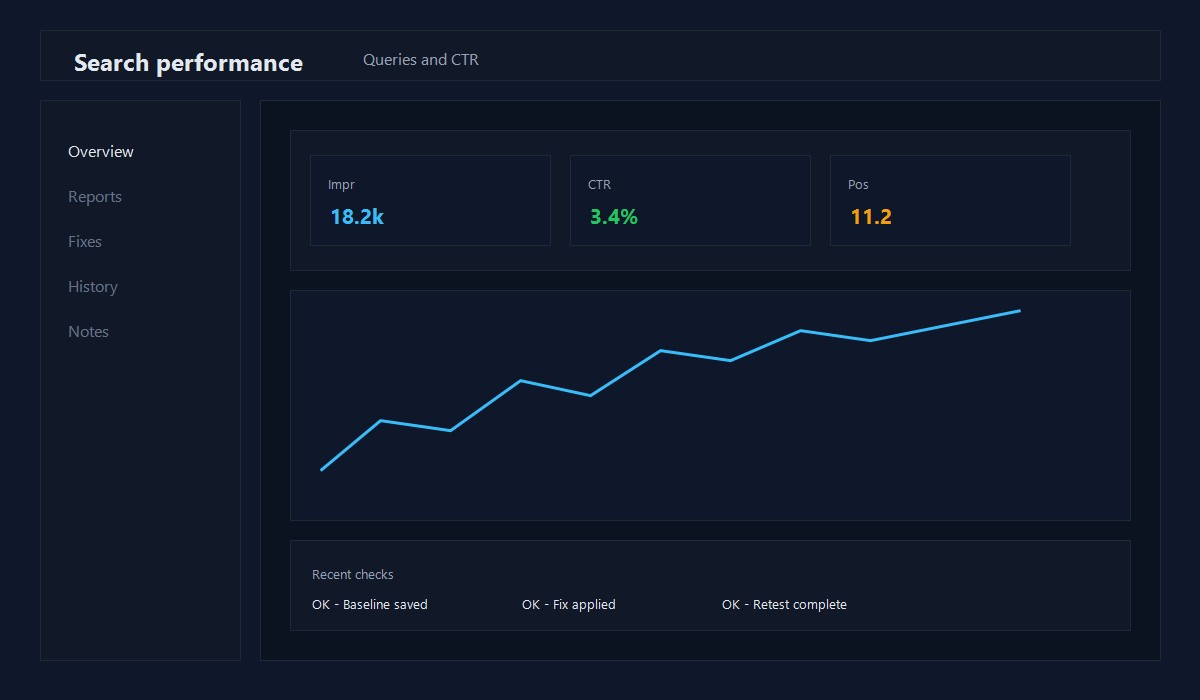
Task: Click the 3.4% CTR value
Action: (x=611, y=216)
